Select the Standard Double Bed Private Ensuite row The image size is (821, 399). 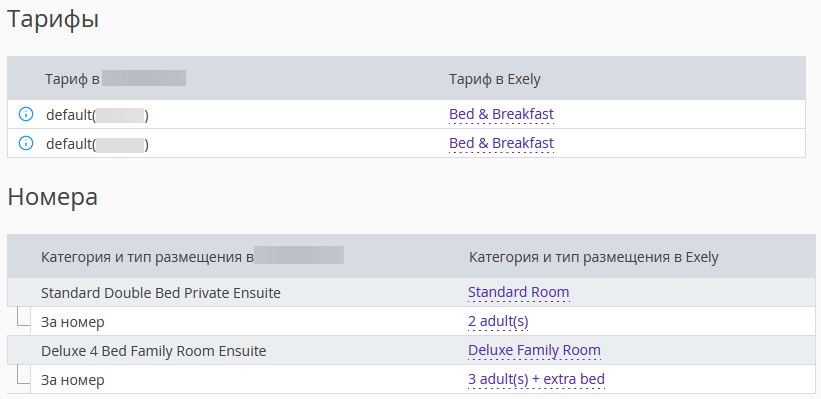click(411, 292)
